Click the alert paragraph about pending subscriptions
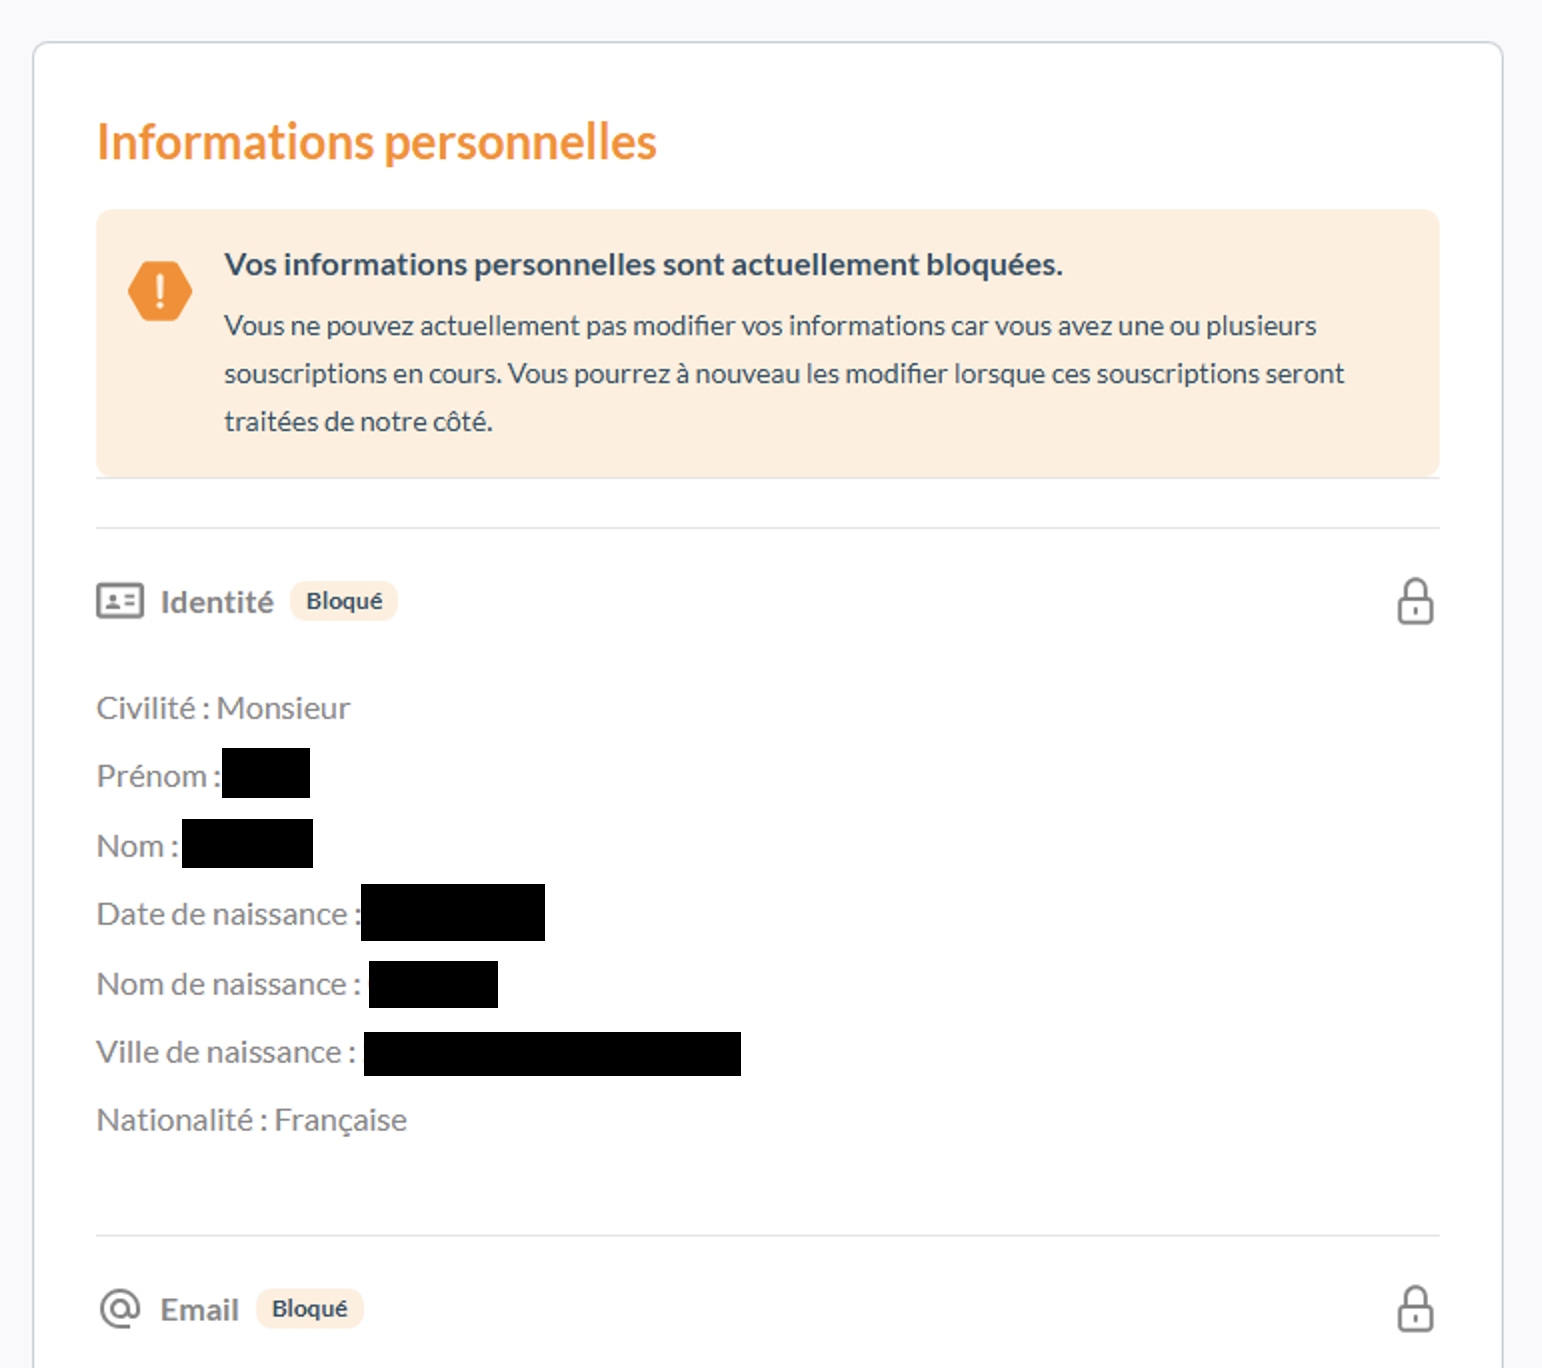 [x=783, y=373]
